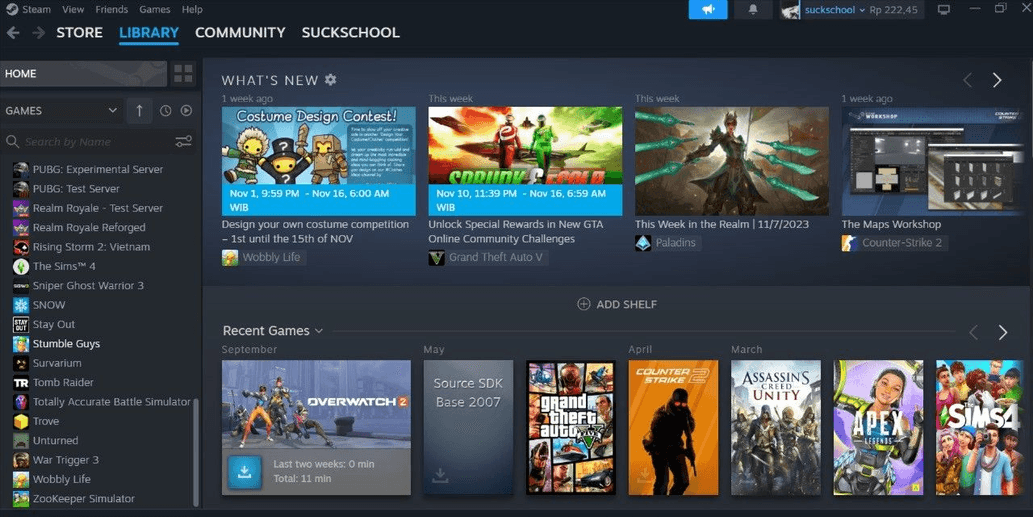Image resolution: width=1033 pixels, height=517 pixels.
Task: Select Trove cube icon in sidebar
Action: point(21,421)
